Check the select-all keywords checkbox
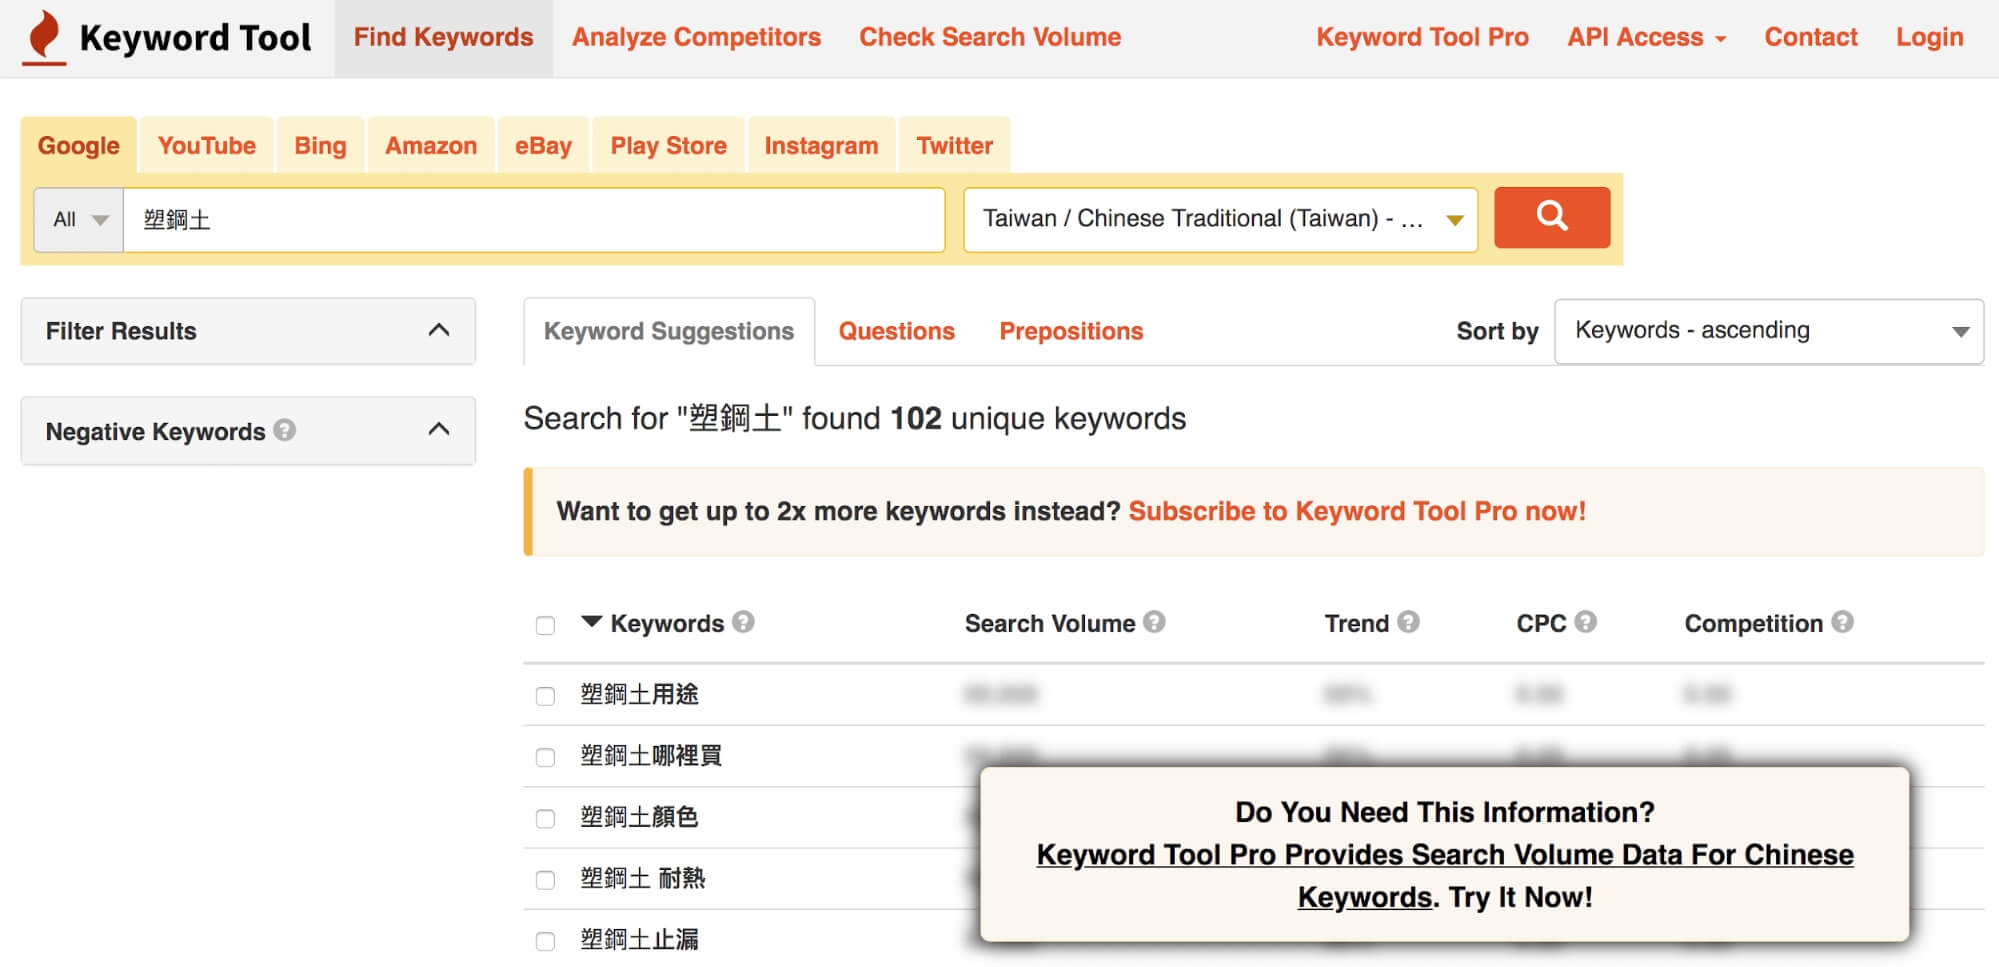This screenshot has width=1999, height=967. (545, 624)
